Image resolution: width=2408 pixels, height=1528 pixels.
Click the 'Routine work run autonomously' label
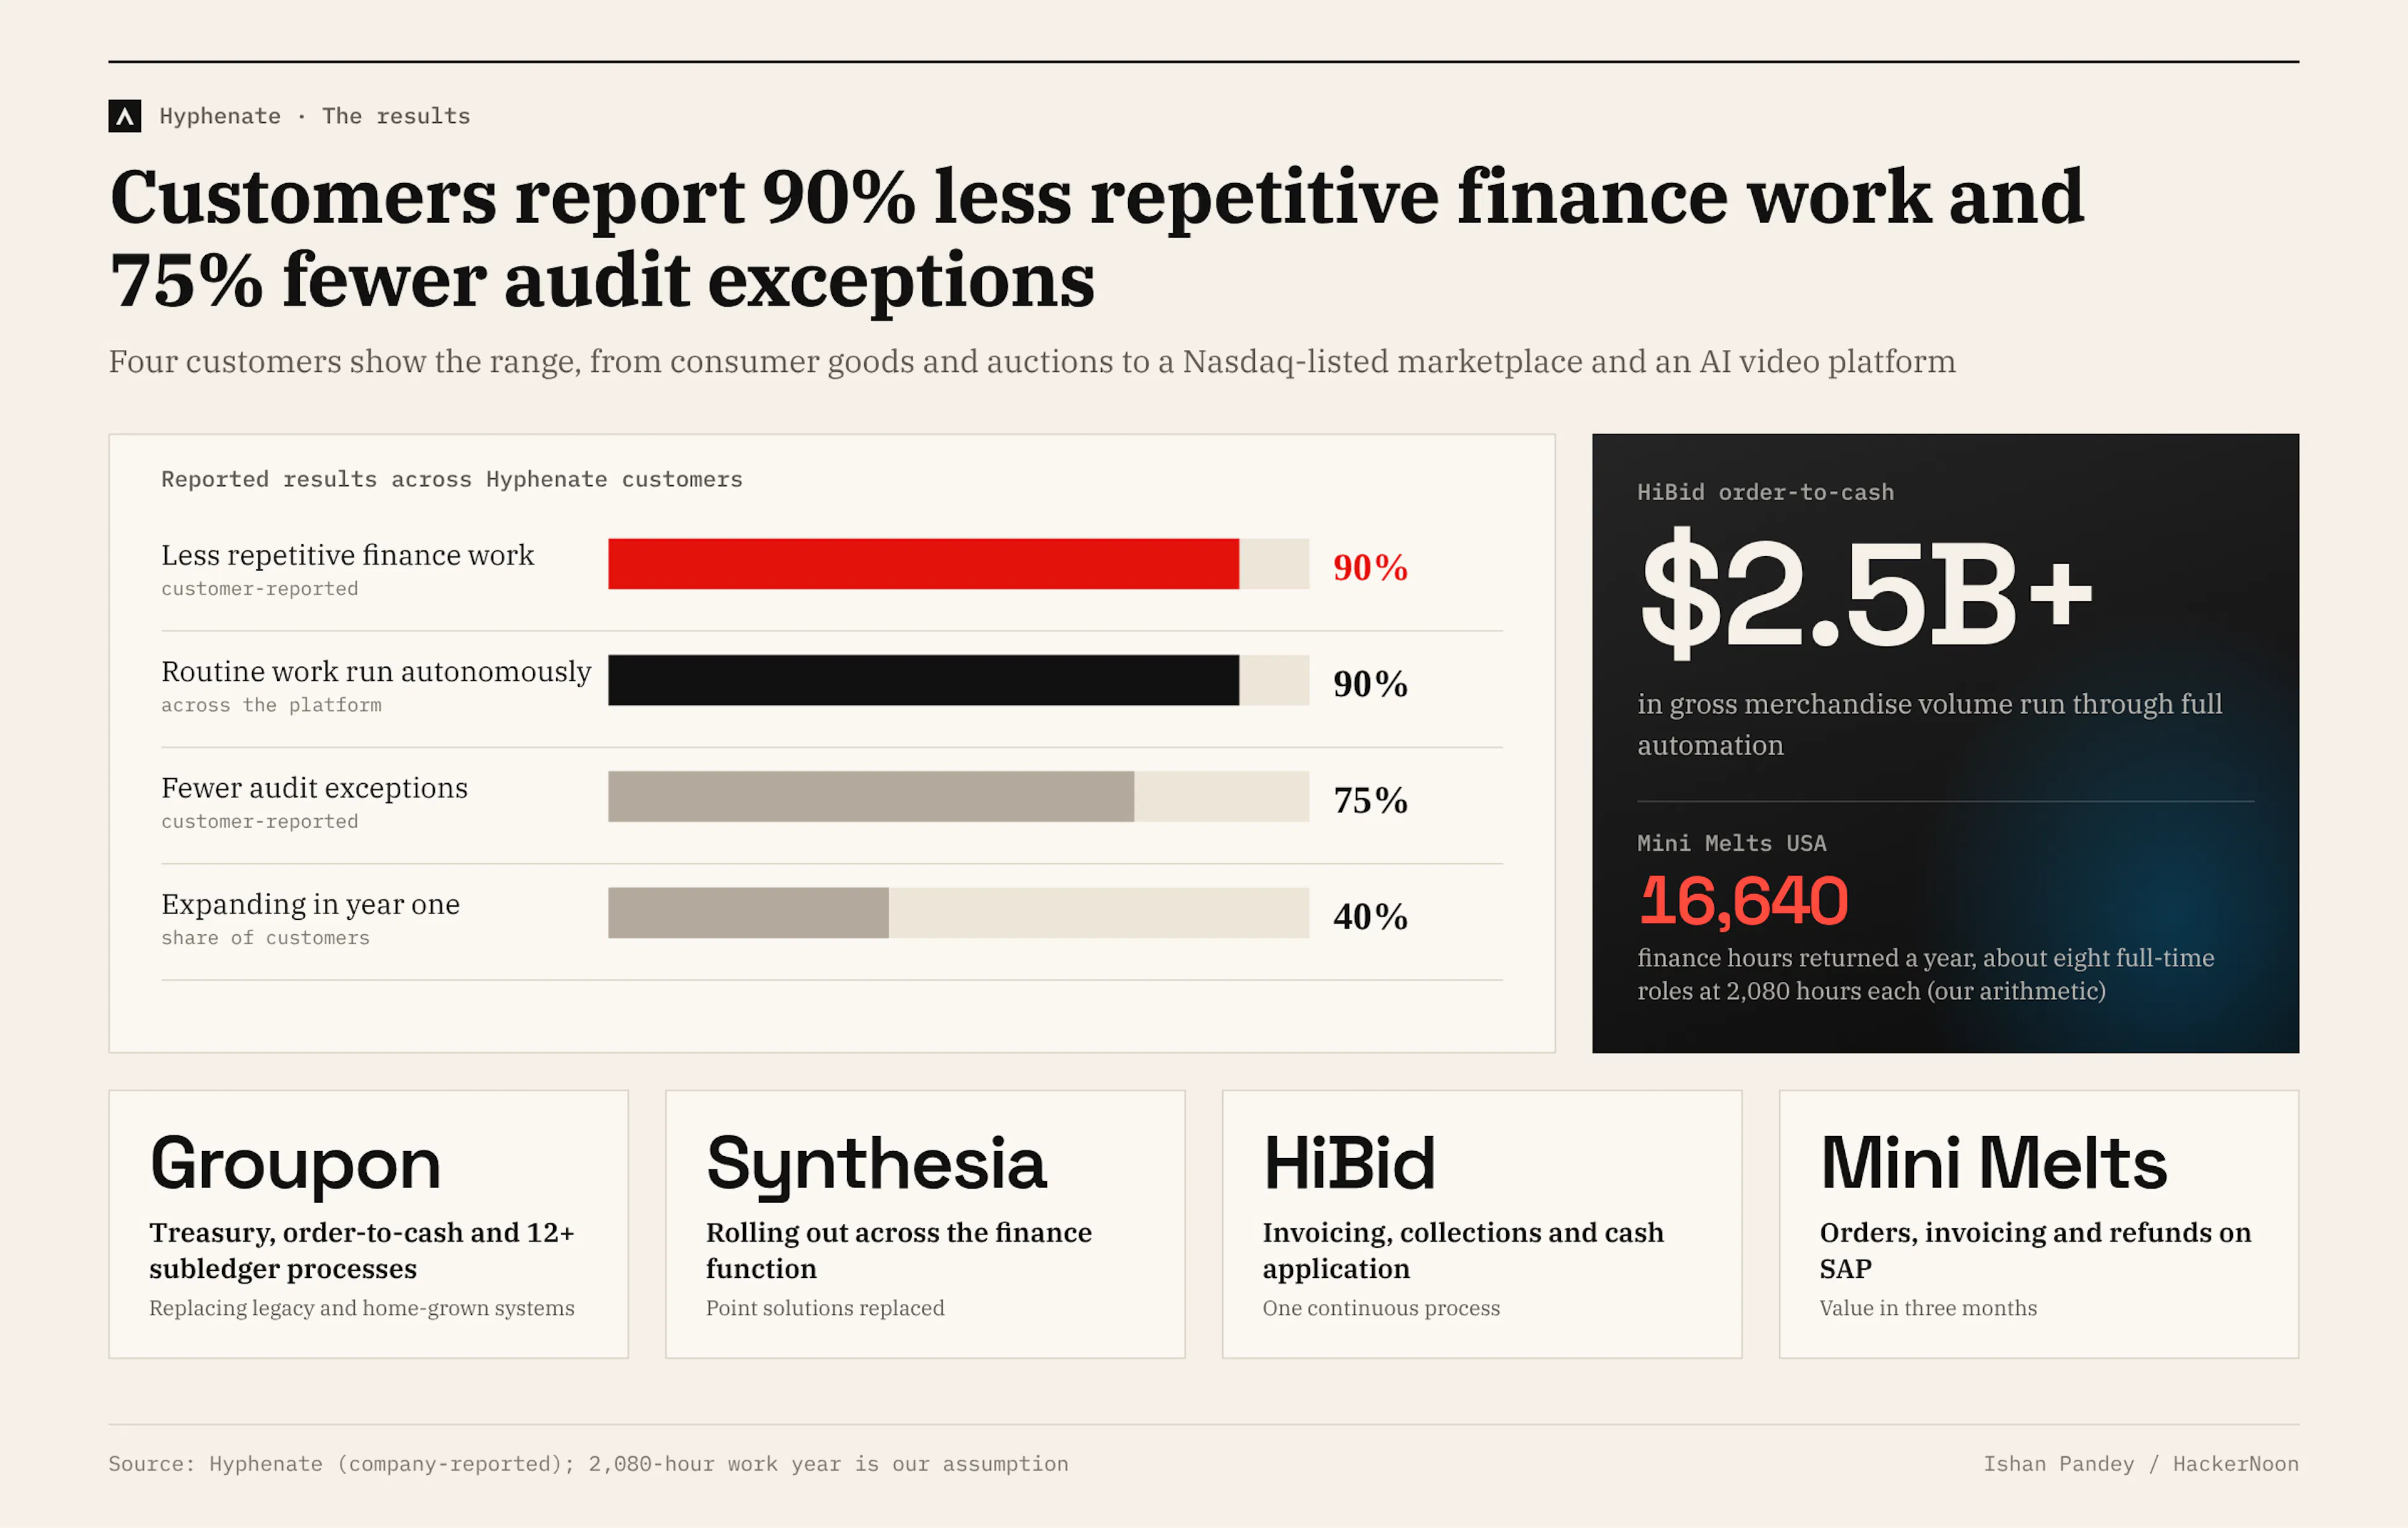click(376, 671)
